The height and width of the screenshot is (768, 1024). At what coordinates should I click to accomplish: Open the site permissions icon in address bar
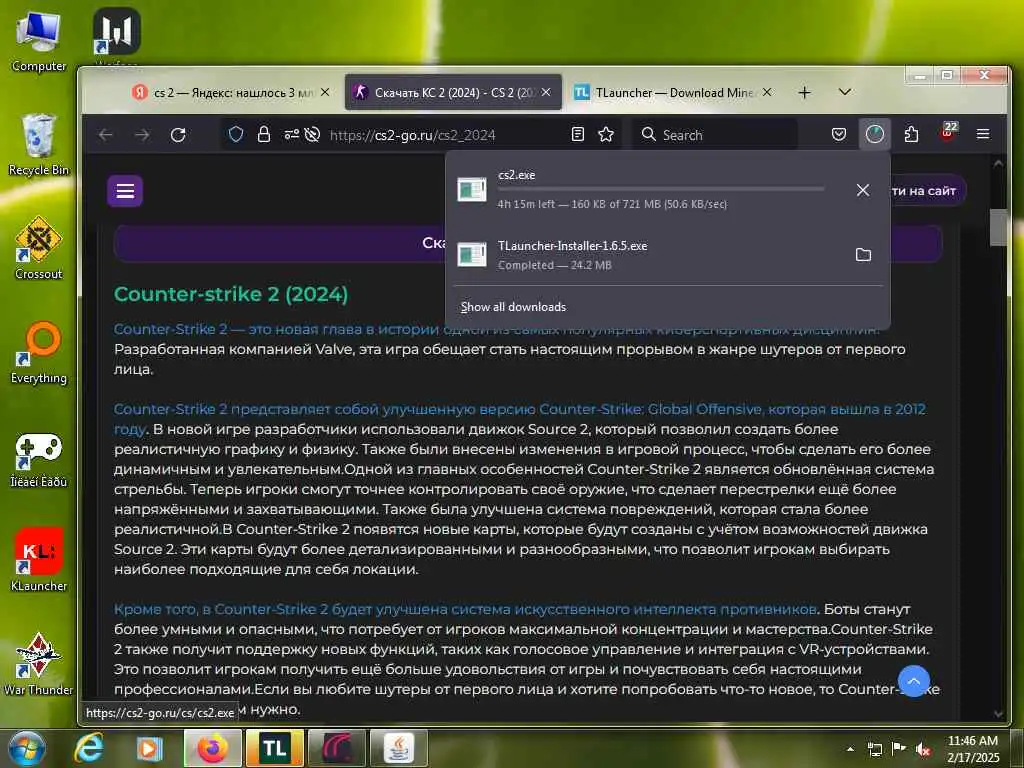coord(291,135)
